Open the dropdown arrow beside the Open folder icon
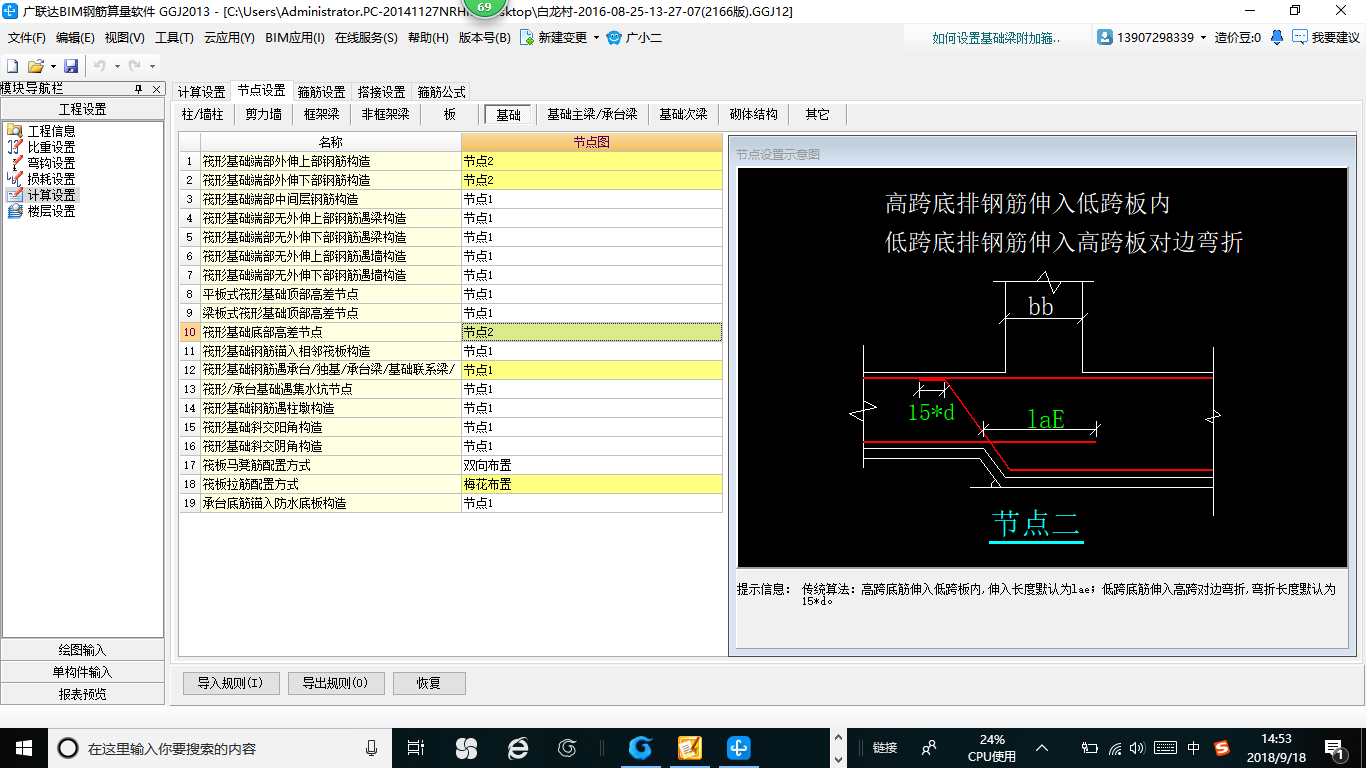The width and height of the screenshot is (1366, 768). tap(52, 66)
